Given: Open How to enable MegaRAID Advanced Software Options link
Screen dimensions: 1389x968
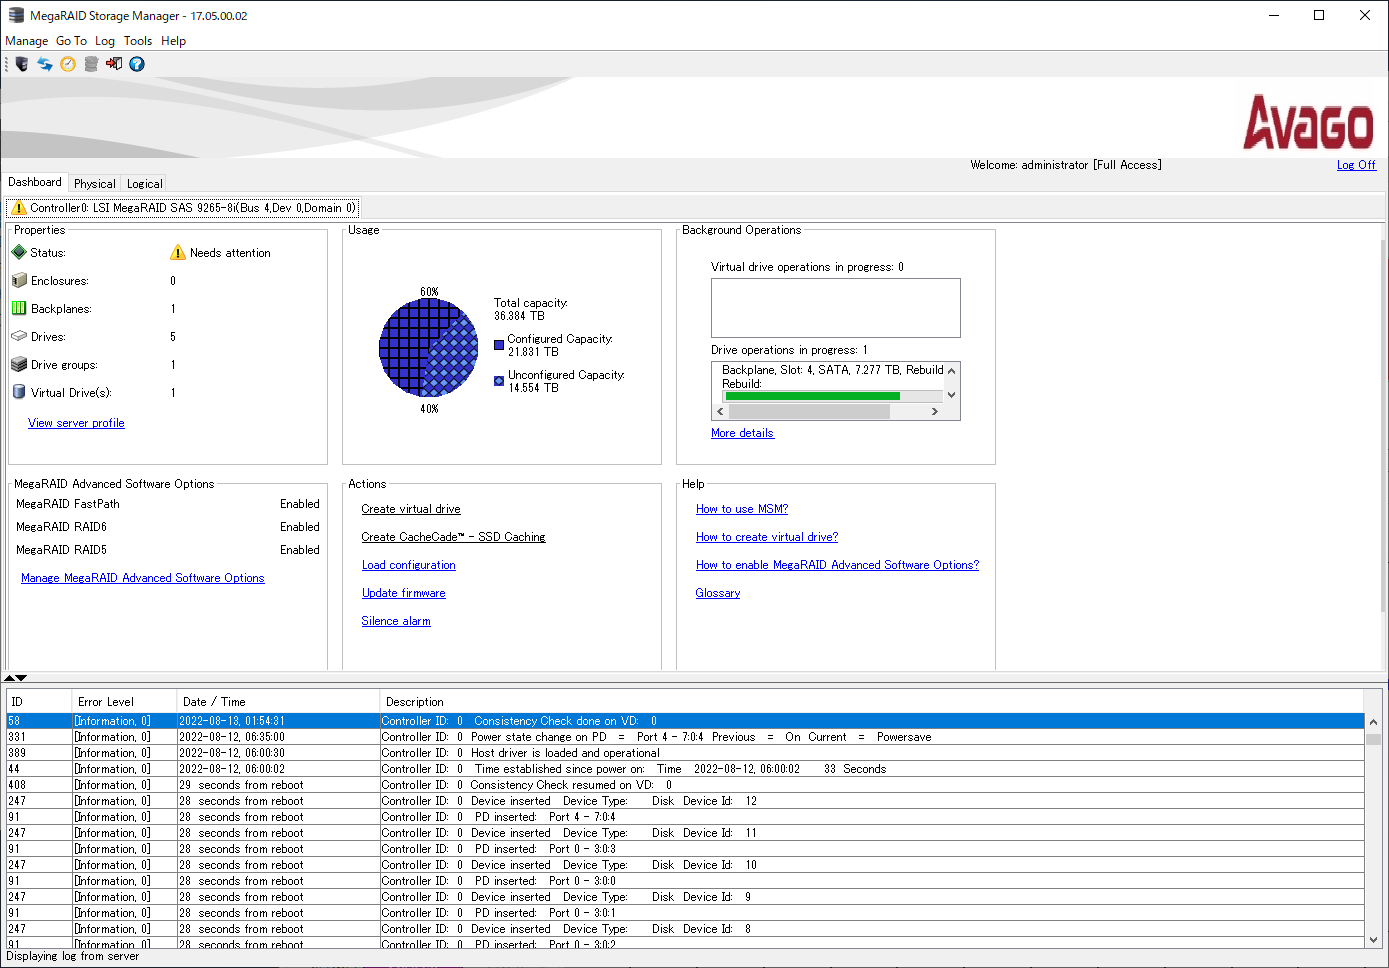Looking at the screenshot, I should (838, 565).
